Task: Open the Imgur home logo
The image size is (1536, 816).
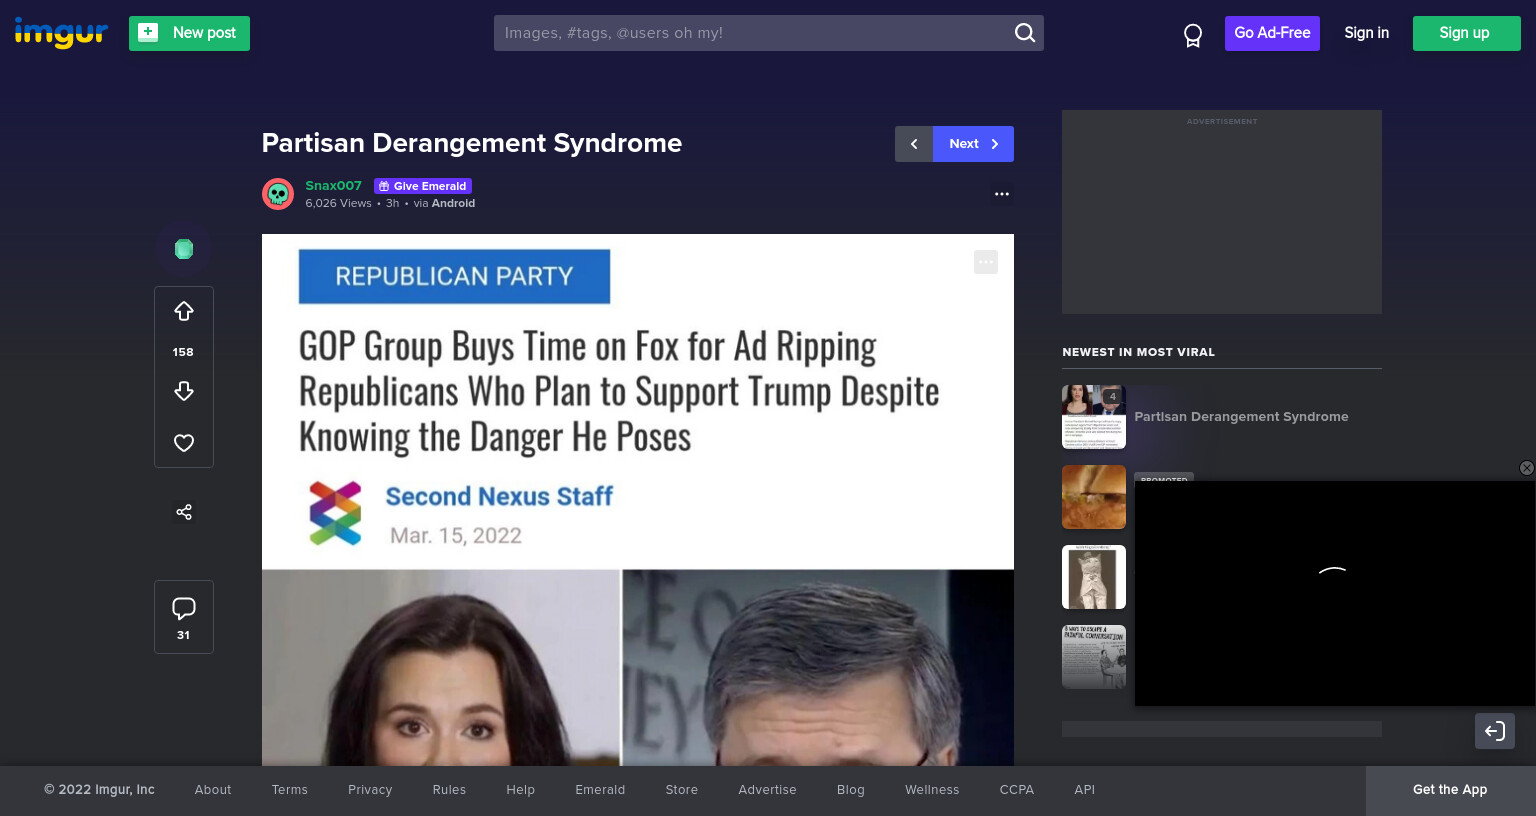Action: (x=61, y=33)
